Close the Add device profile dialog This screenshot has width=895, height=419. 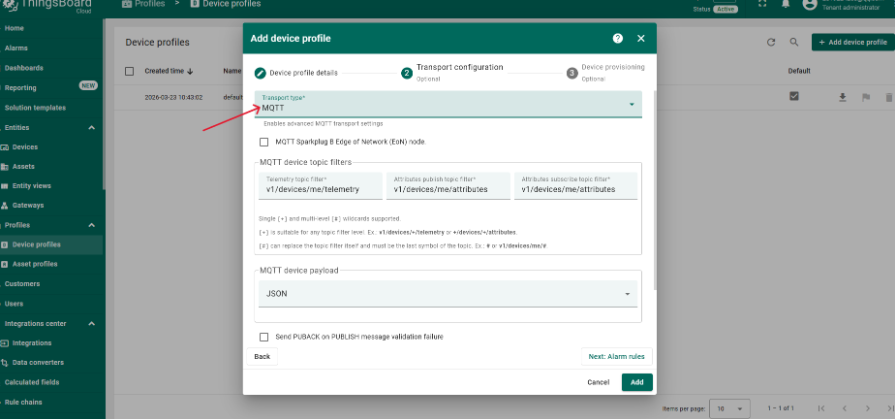pos(641,38)
